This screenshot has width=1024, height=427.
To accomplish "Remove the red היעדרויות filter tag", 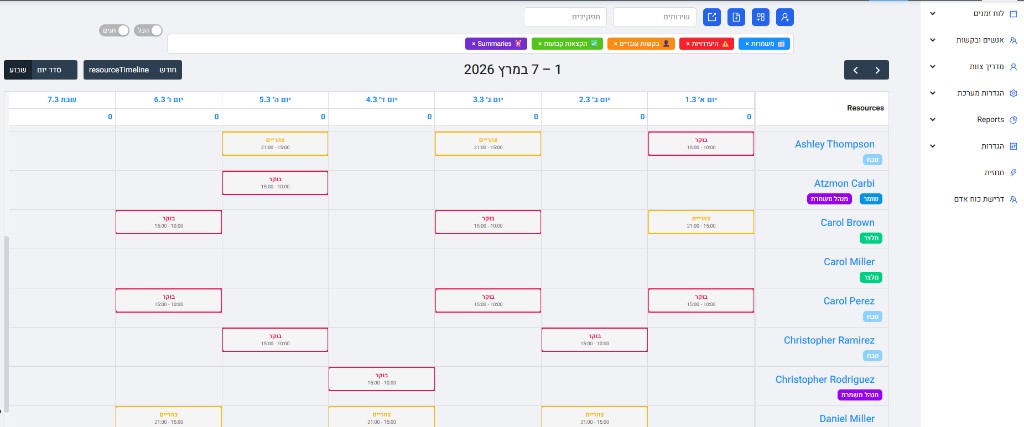I will coord(687,44).
